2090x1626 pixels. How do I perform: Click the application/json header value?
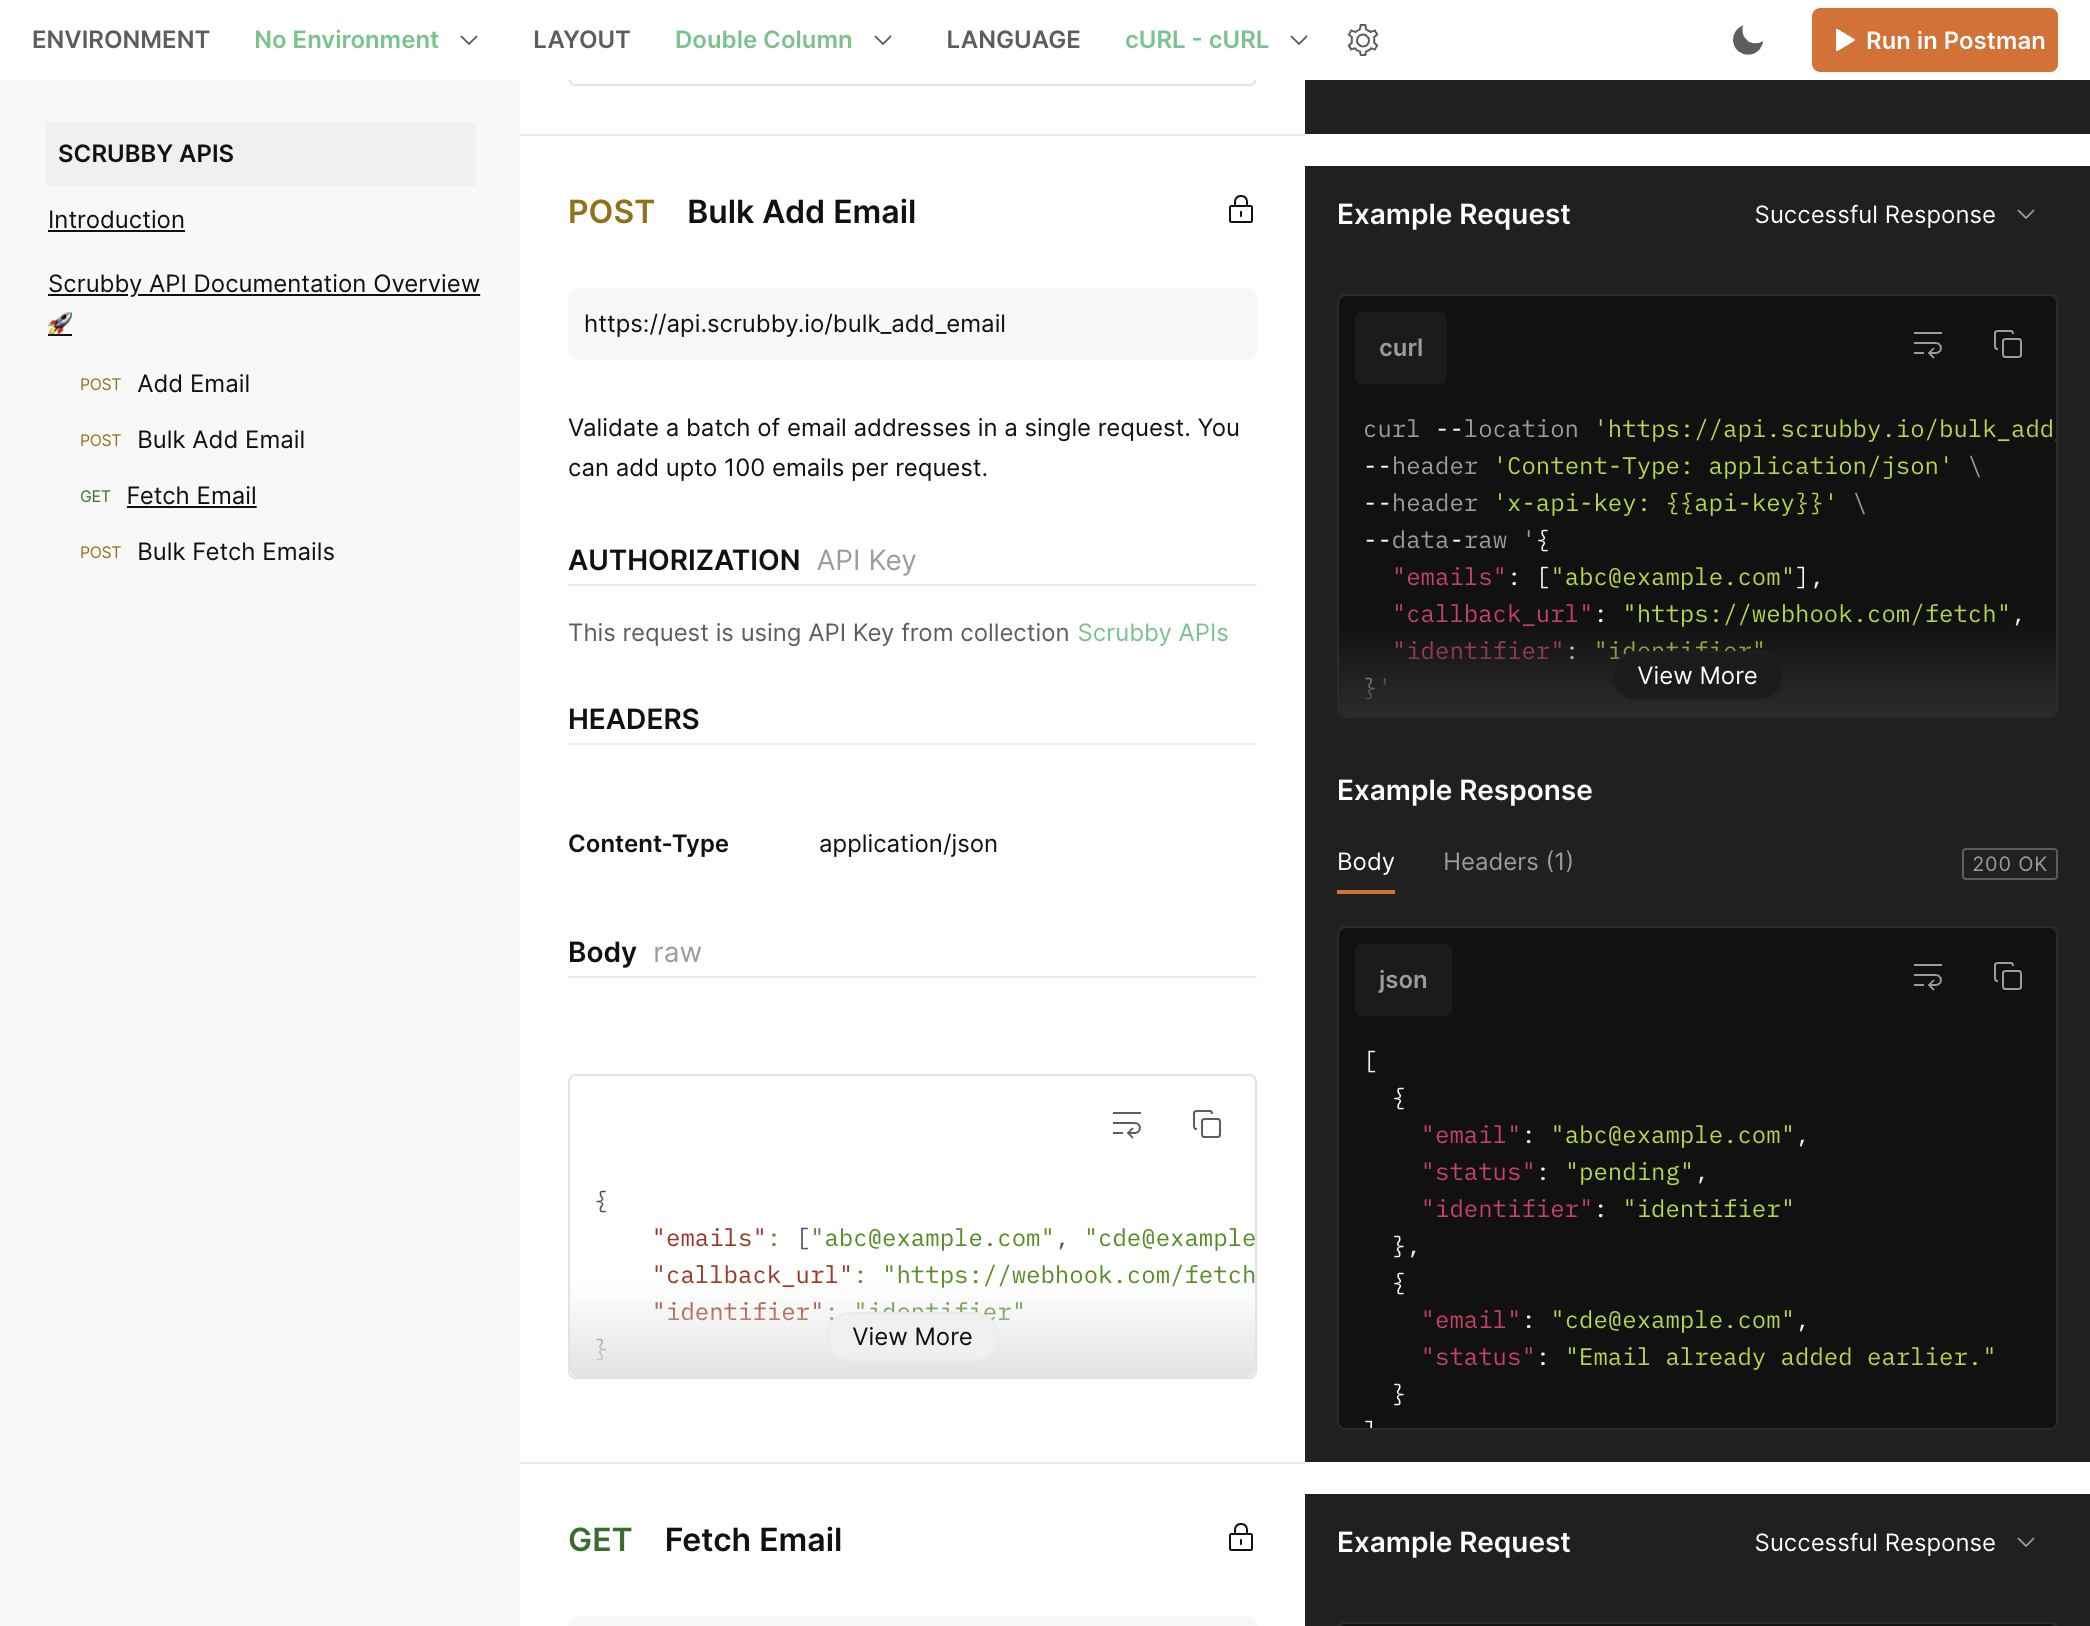(x=908, y=844)
